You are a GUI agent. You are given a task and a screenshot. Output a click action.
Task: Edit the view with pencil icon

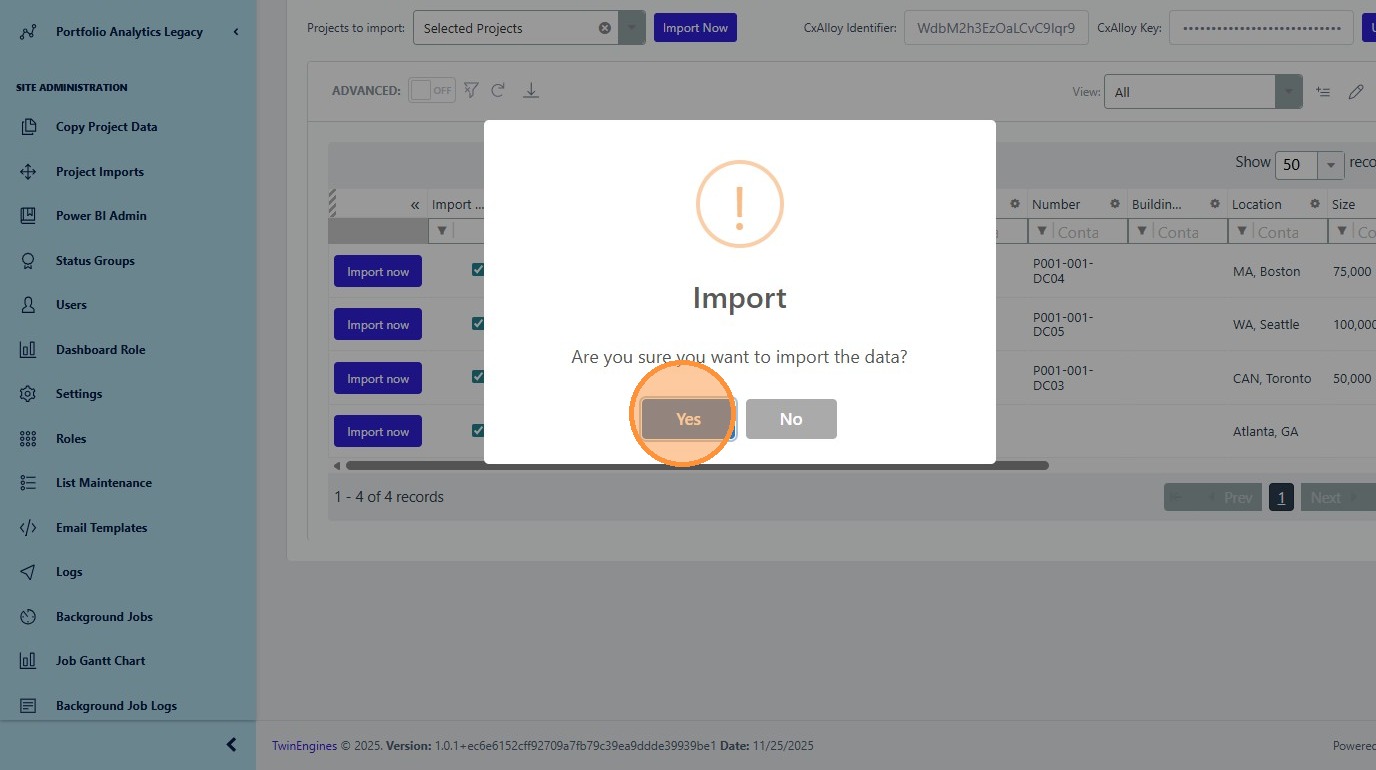pos(1356,92)
